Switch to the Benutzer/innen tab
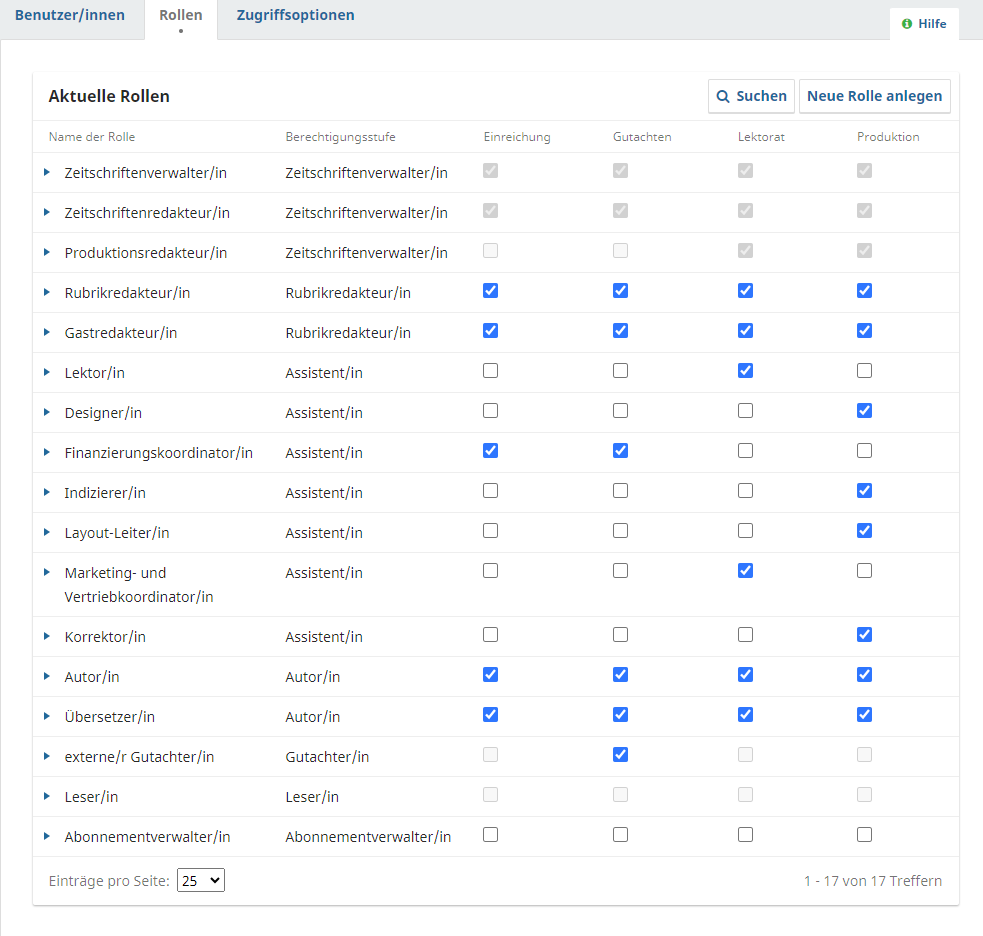The height and width of the screenshot is (936, 983). point(70,16)
